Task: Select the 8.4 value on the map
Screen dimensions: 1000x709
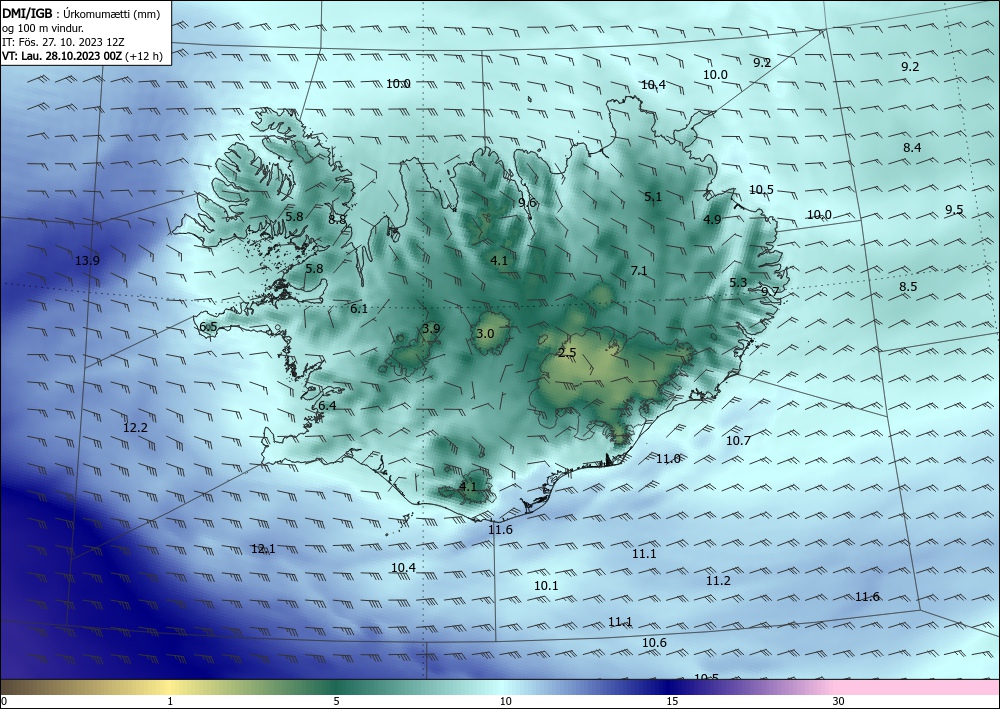Action: pos(912,148)
